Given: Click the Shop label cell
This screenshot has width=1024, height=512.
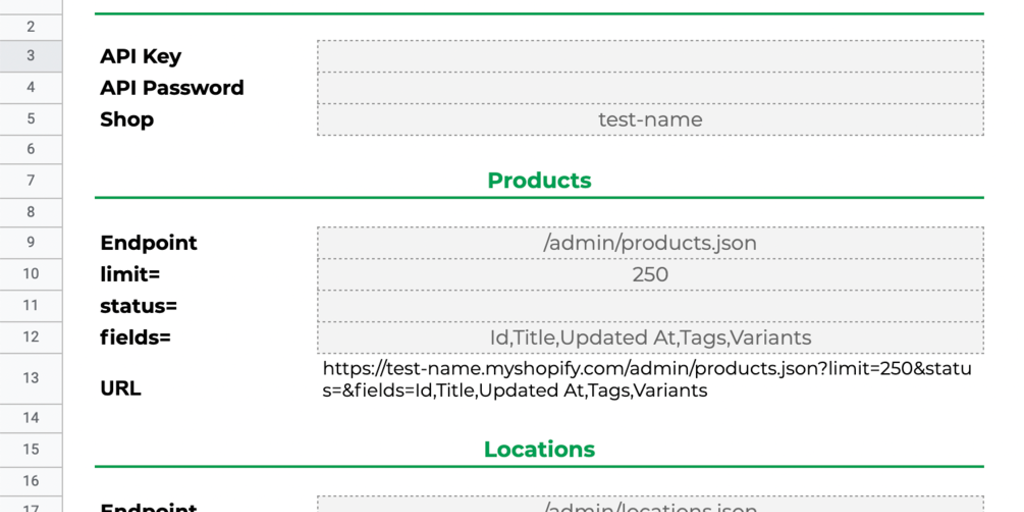Looking at the screenshot, I should pos(127,119).
